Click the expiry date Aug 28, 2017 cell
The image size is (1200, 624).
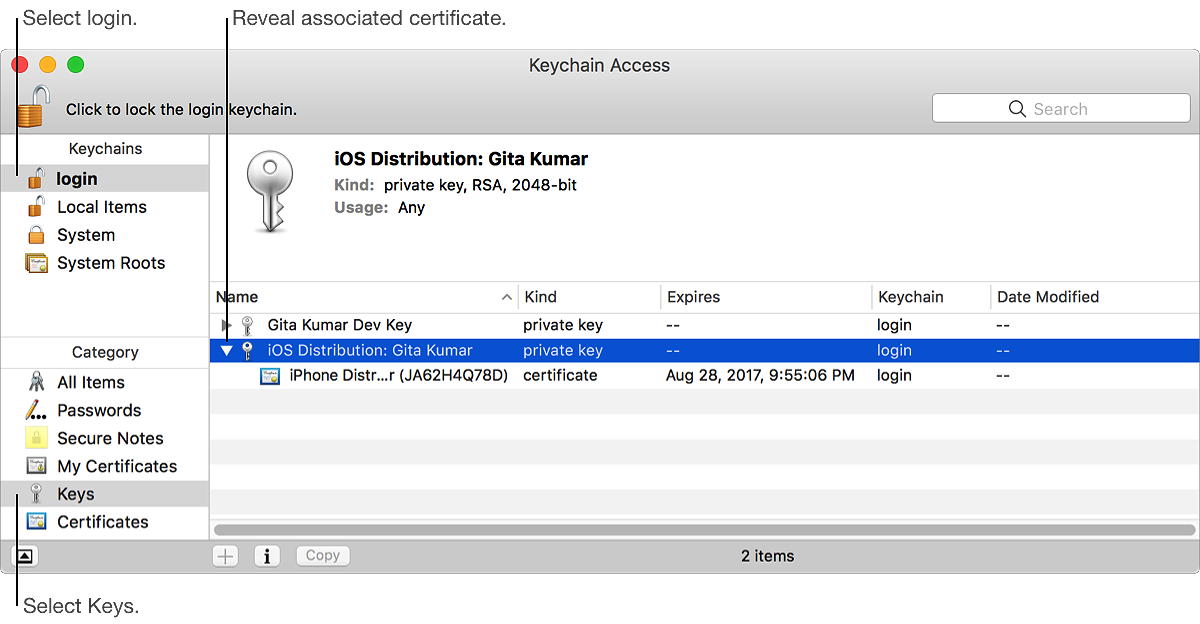pos(760,376)
